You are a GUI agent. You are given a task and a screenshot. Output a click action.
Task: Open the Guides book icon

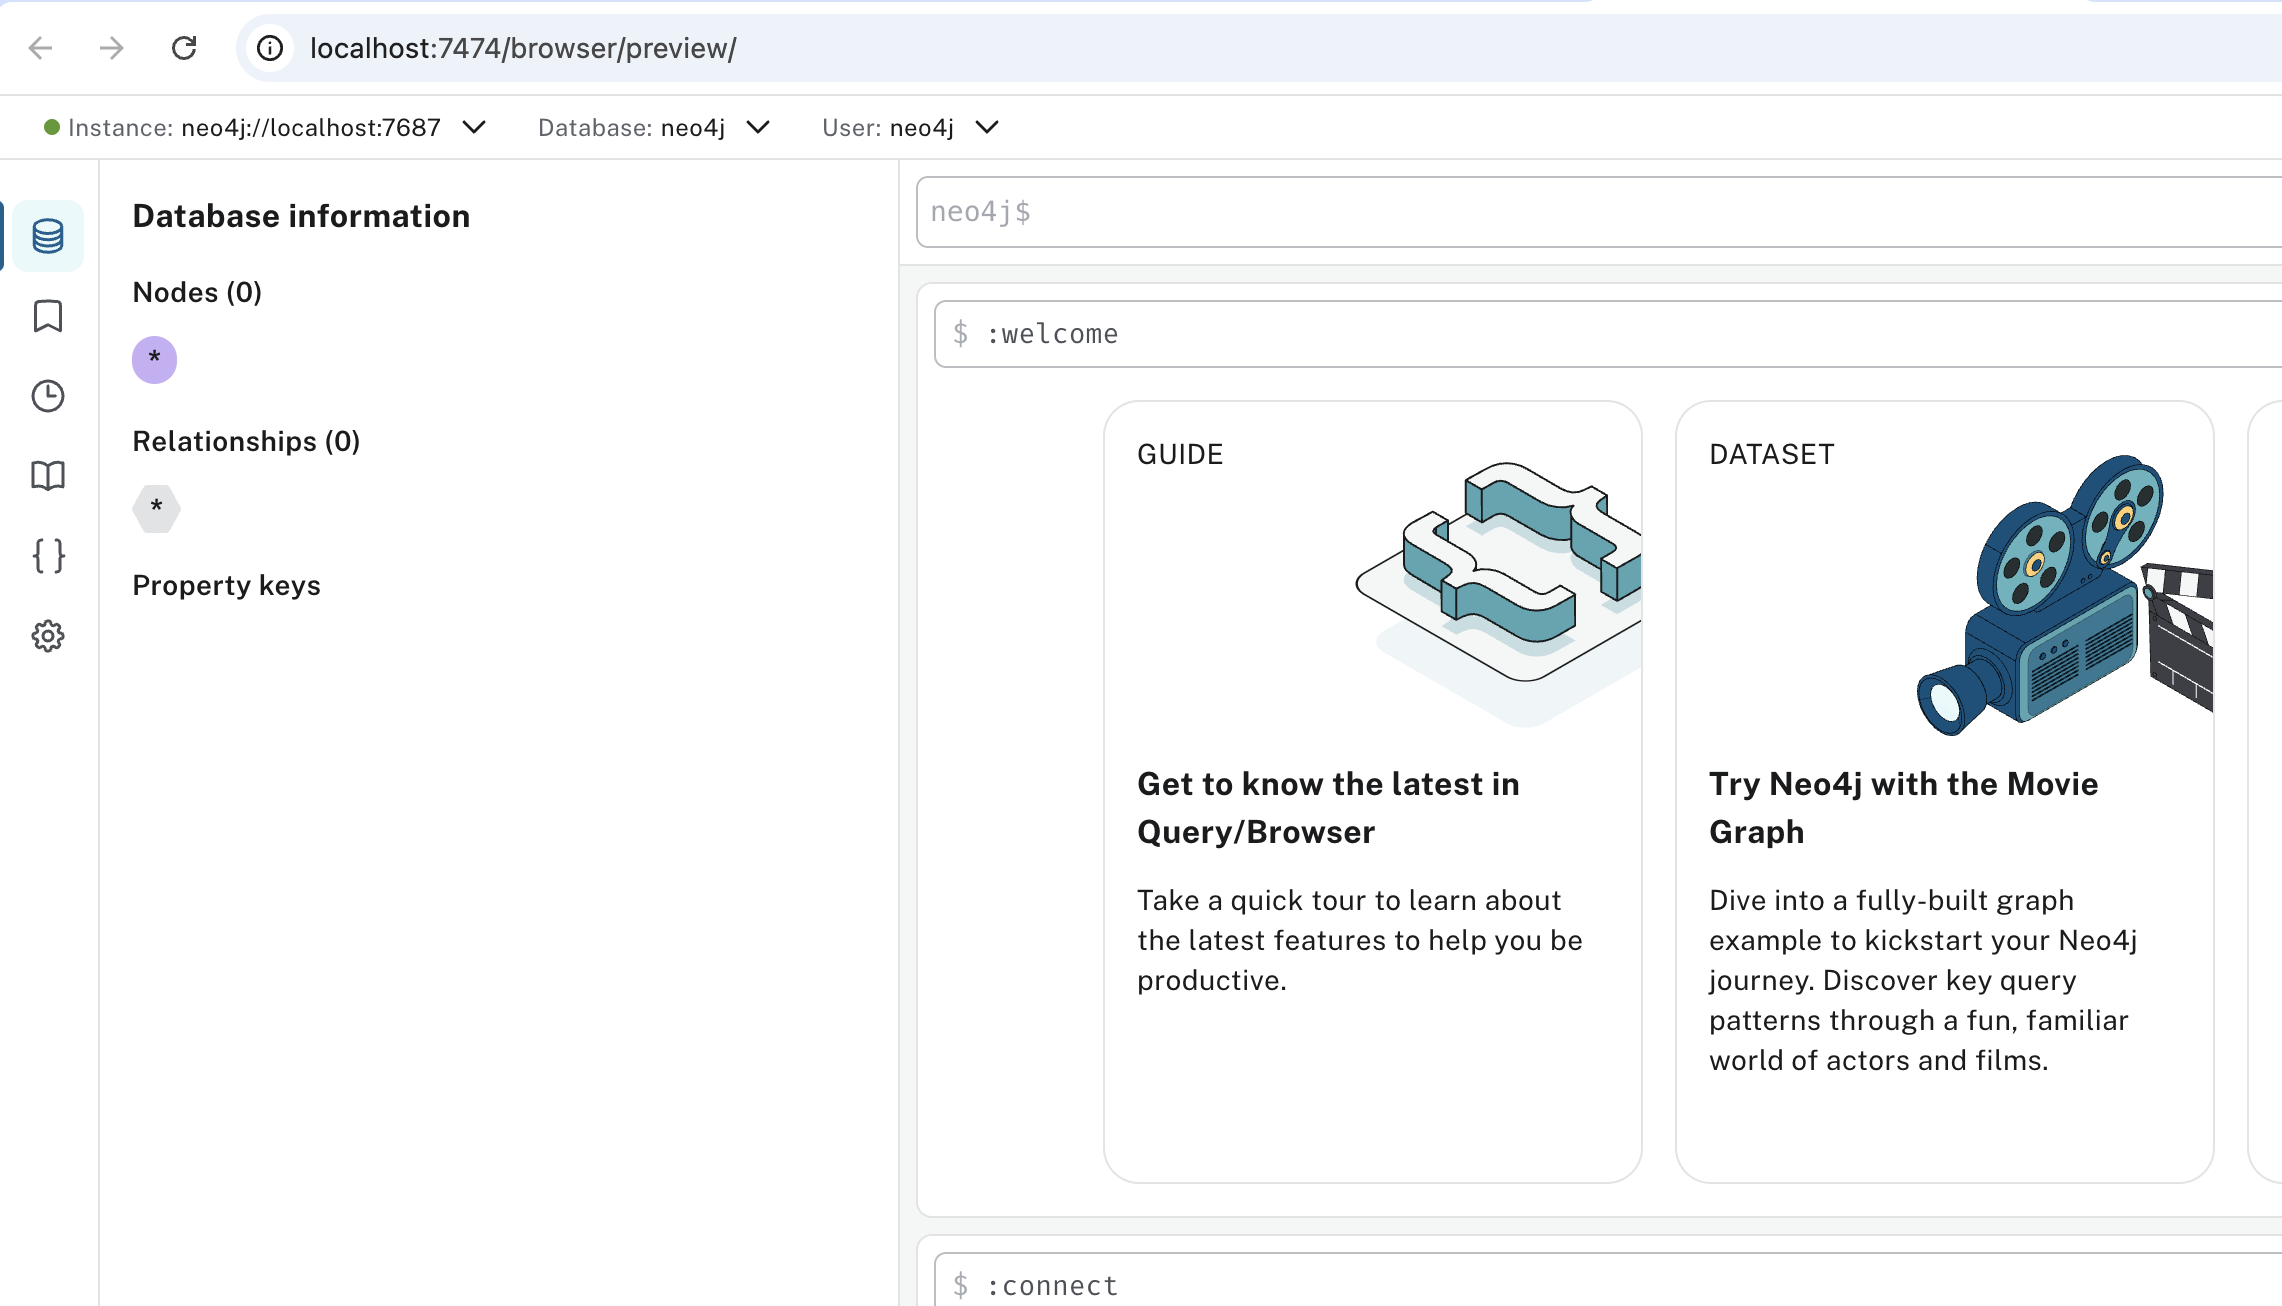click(48, 476)
